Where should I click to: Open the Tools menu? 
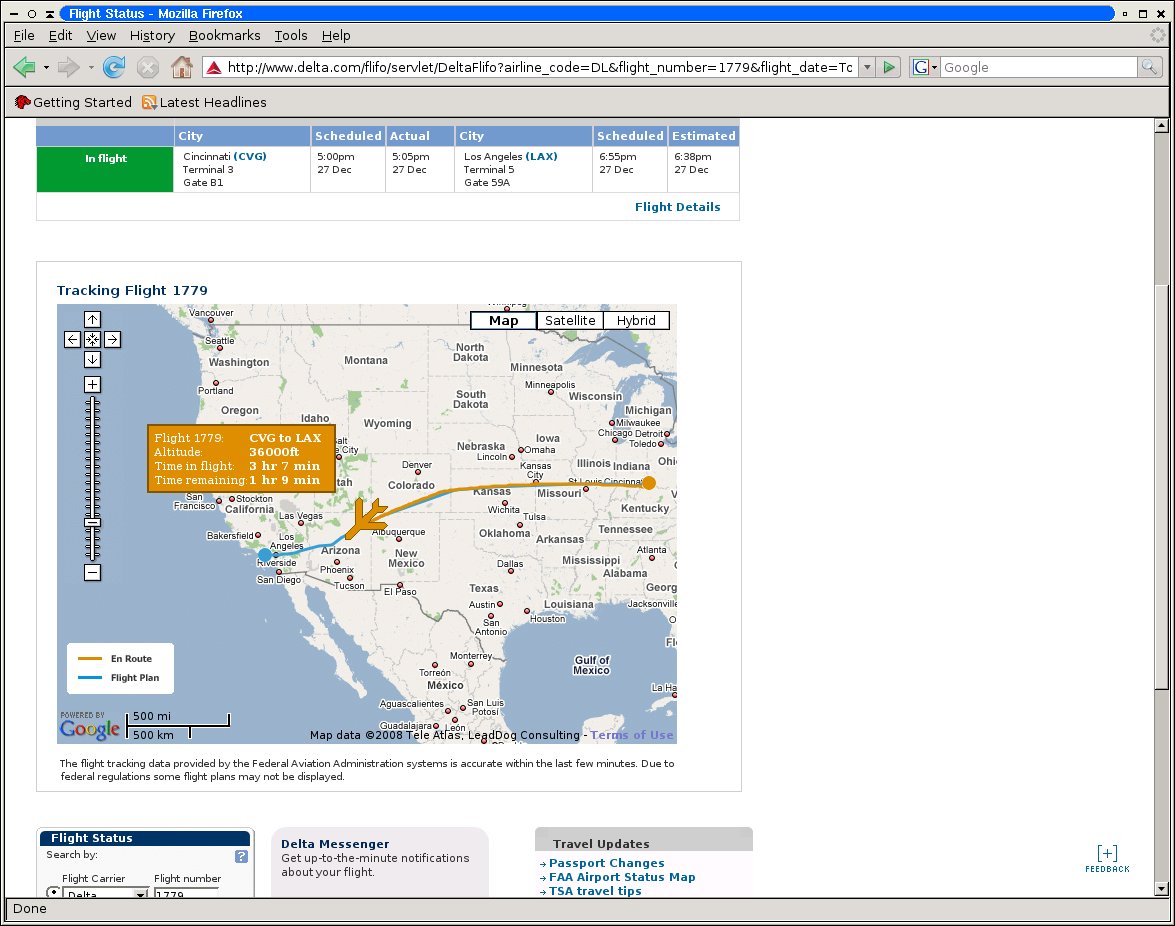pos(291,35)
